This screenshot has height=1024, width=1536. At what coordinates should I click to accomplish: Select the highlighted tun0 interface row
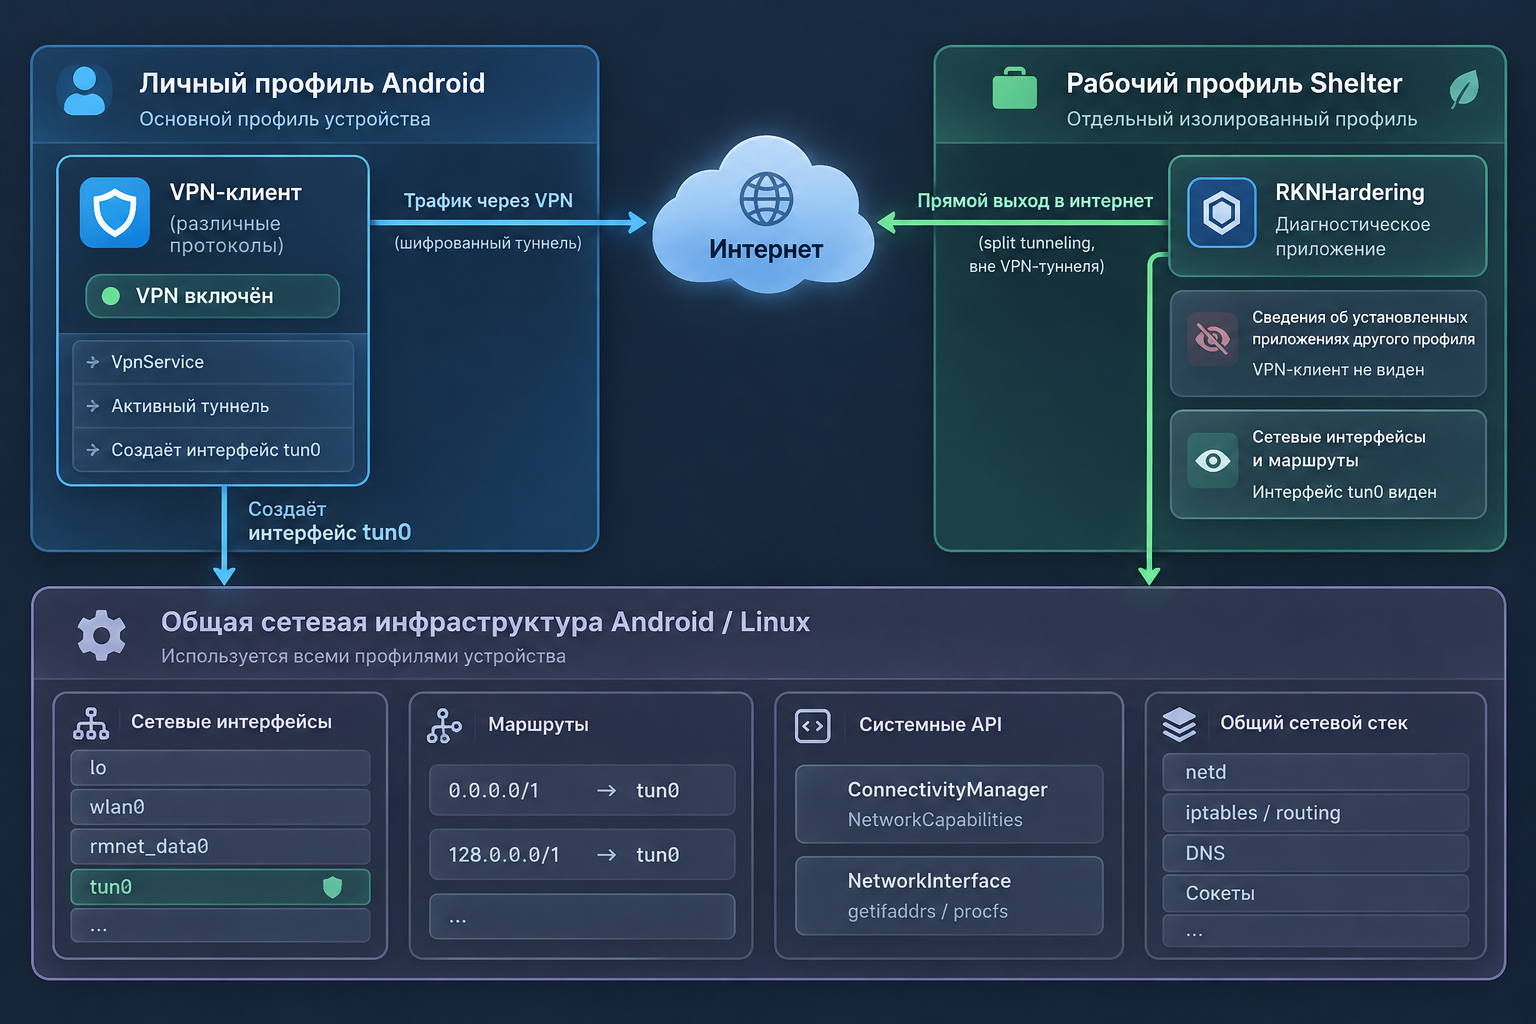tap(220, 887)
